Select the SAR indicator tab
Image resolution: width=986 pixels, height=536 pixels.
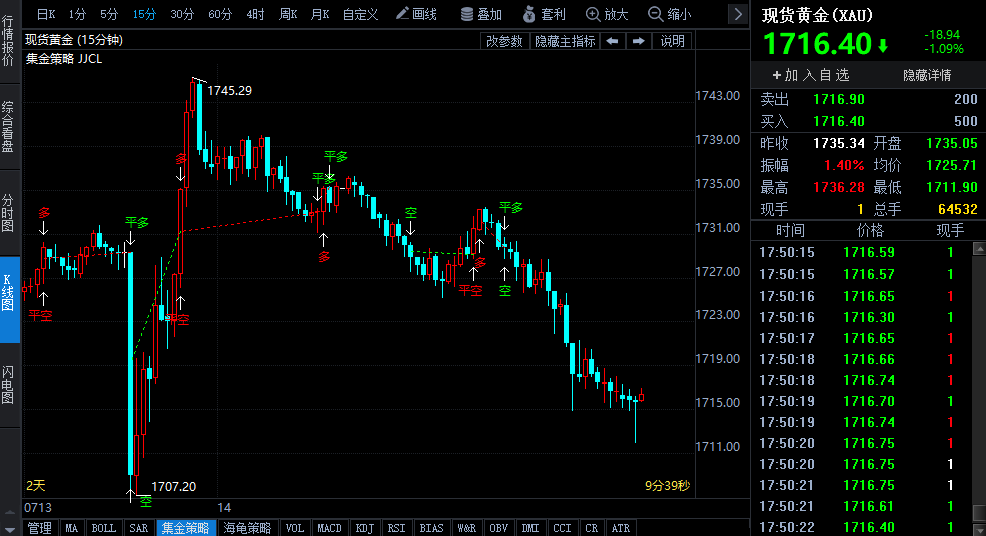coord(138,528)
